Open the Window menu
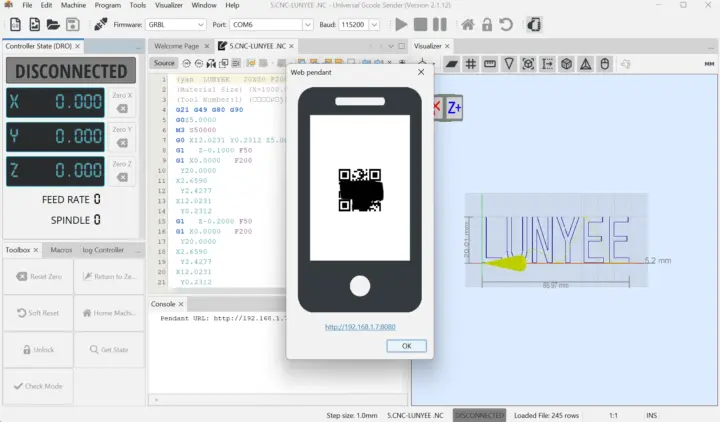This screenshot has height=422, width=720. [x=204, y=5]
